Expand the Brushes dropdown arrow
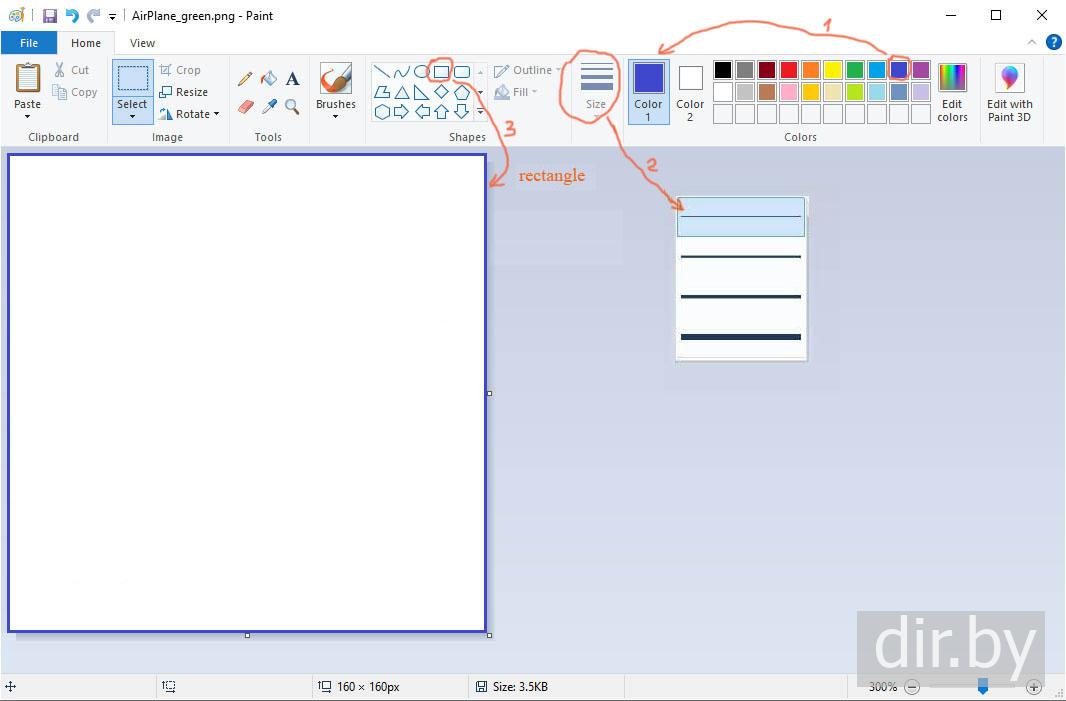The image size is (1066, 701). tap(336, 117)
